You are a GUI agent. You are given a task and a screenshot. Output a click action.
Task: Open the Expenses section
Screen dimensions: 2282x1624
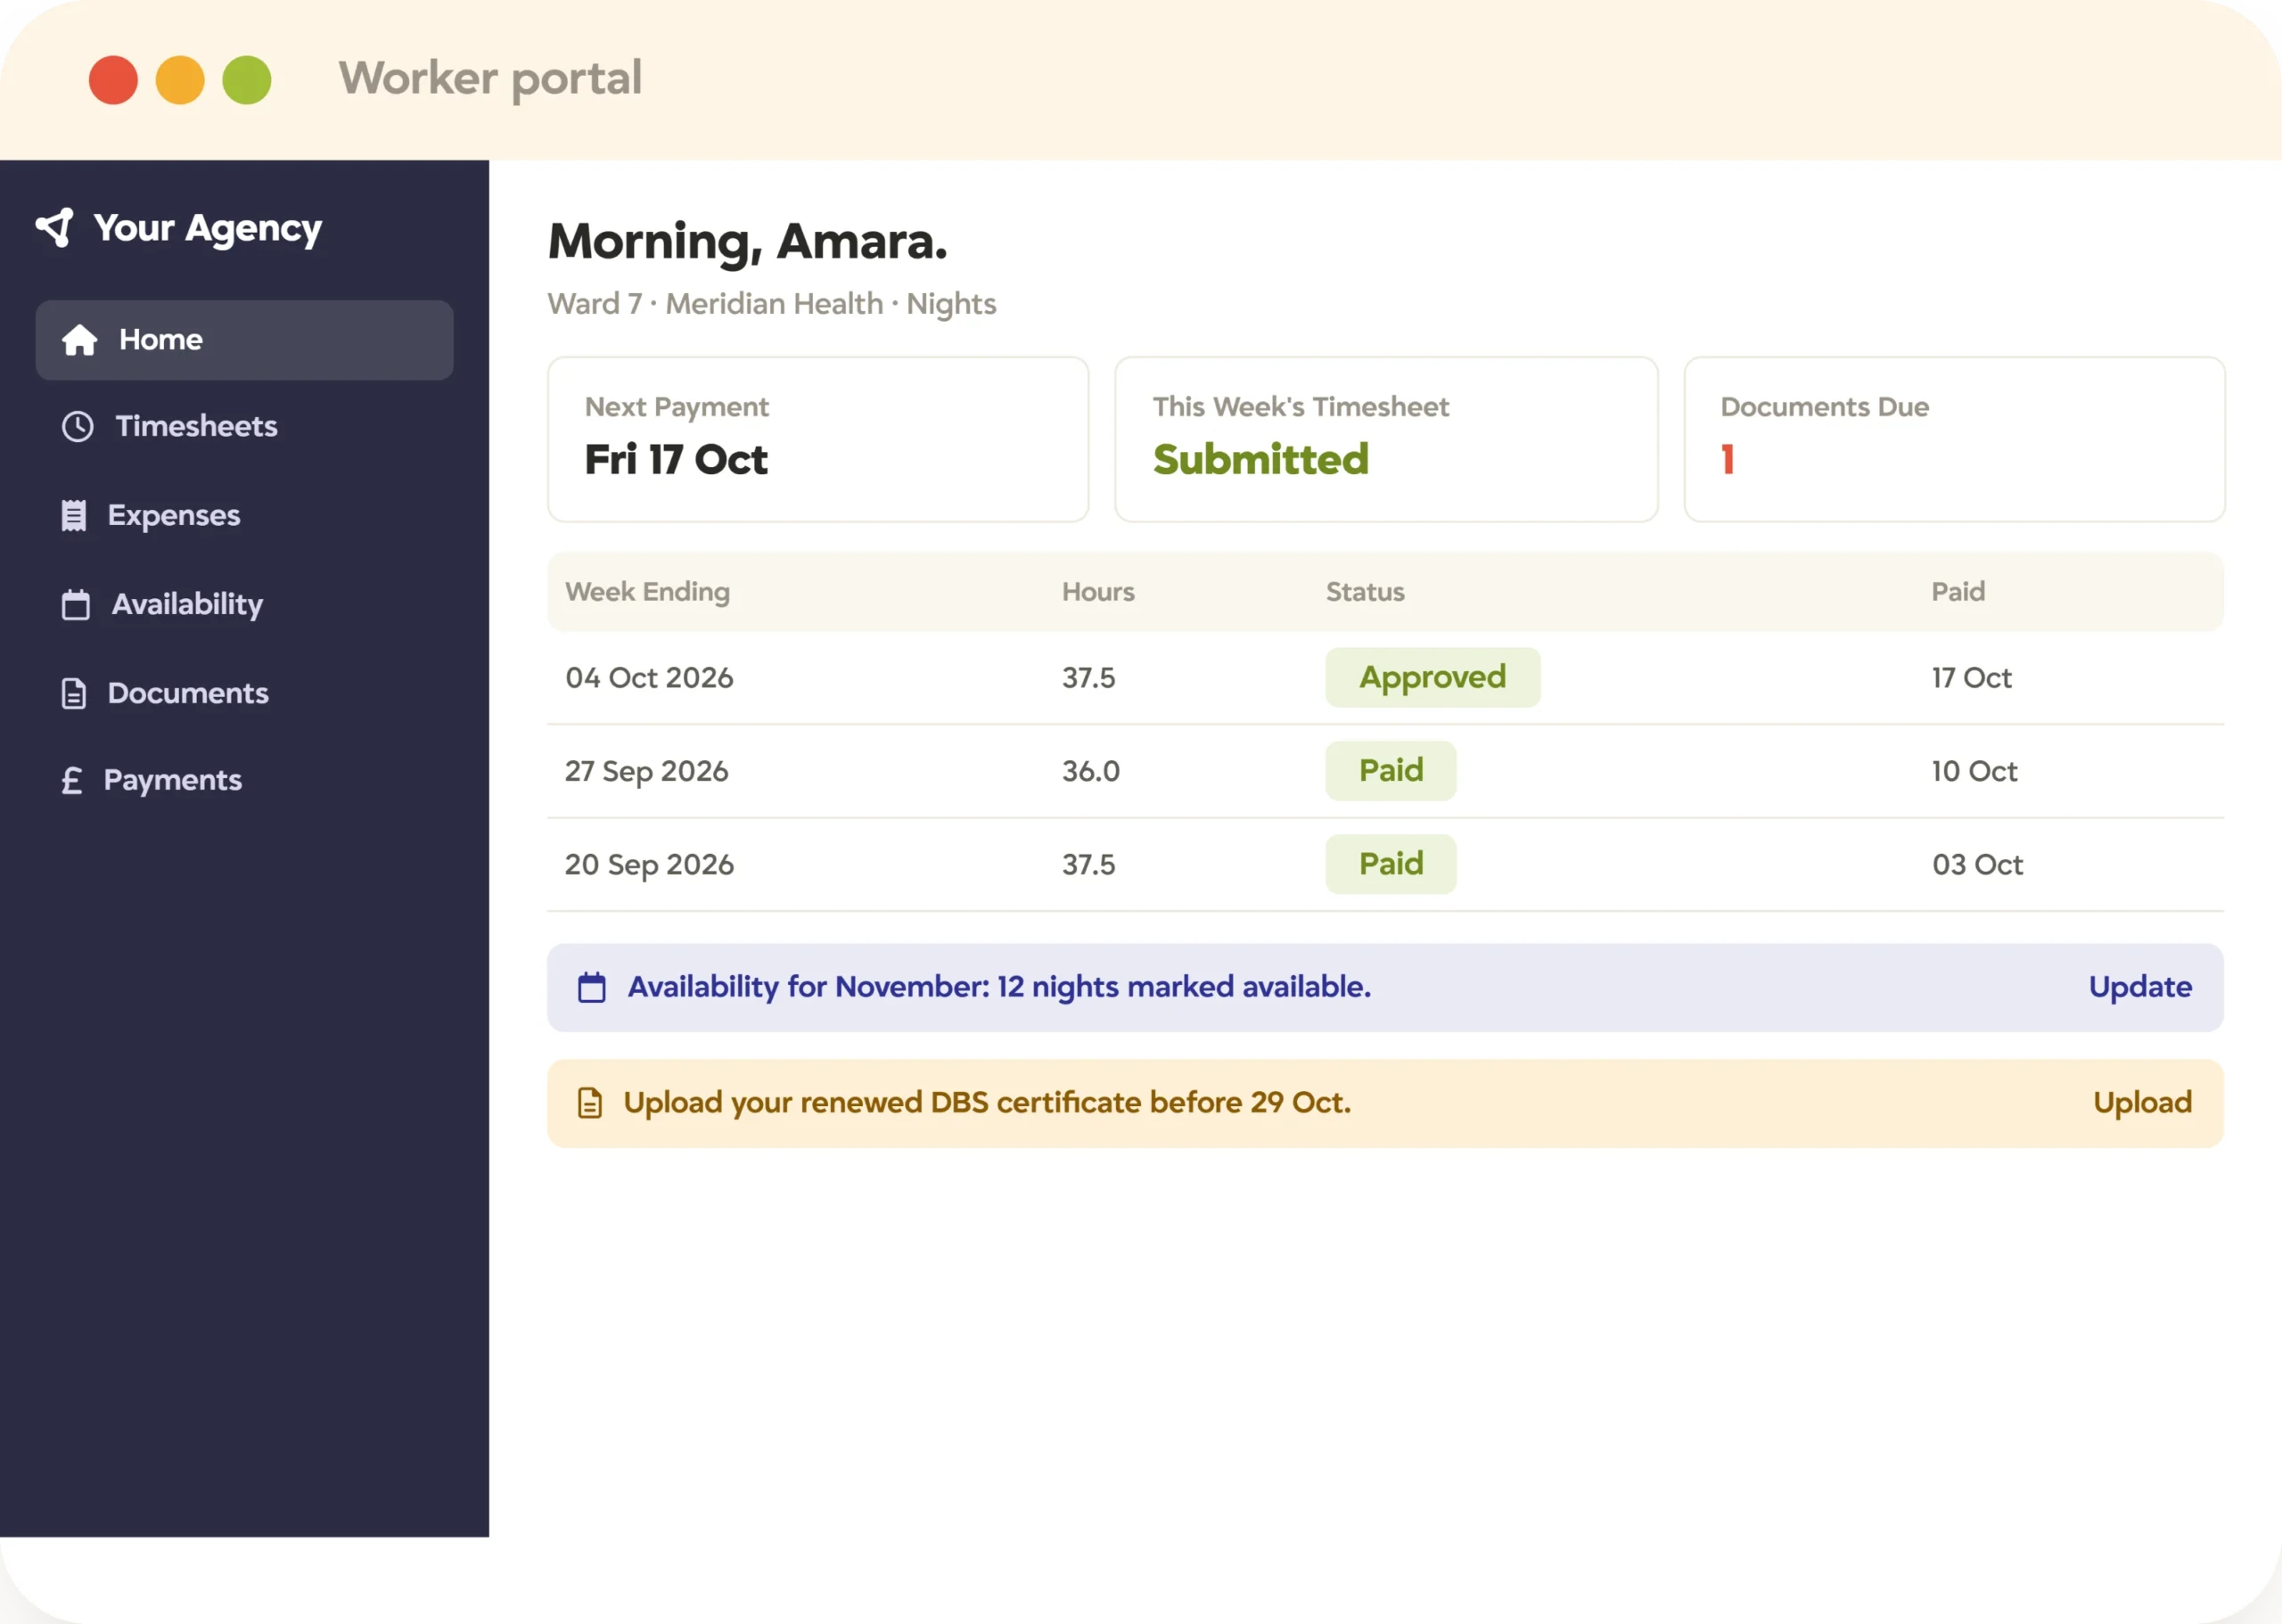click(x=244, y=515)
